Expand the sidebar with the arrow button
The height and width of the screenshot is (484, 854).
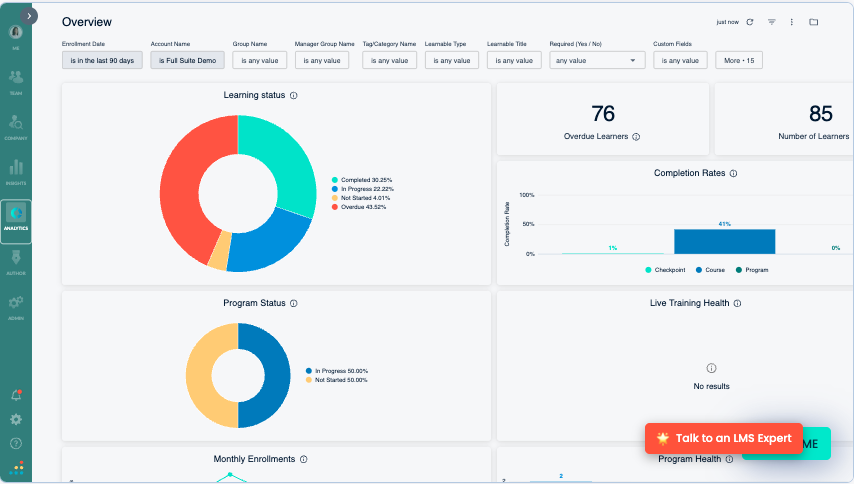(30, 16)
